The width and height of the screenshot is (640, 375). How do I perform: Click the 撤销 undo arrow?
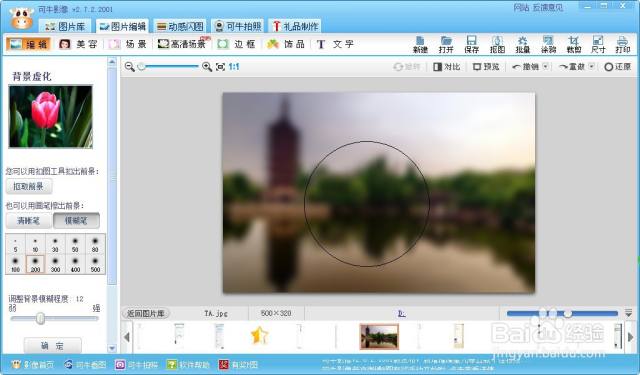(525, 67)
